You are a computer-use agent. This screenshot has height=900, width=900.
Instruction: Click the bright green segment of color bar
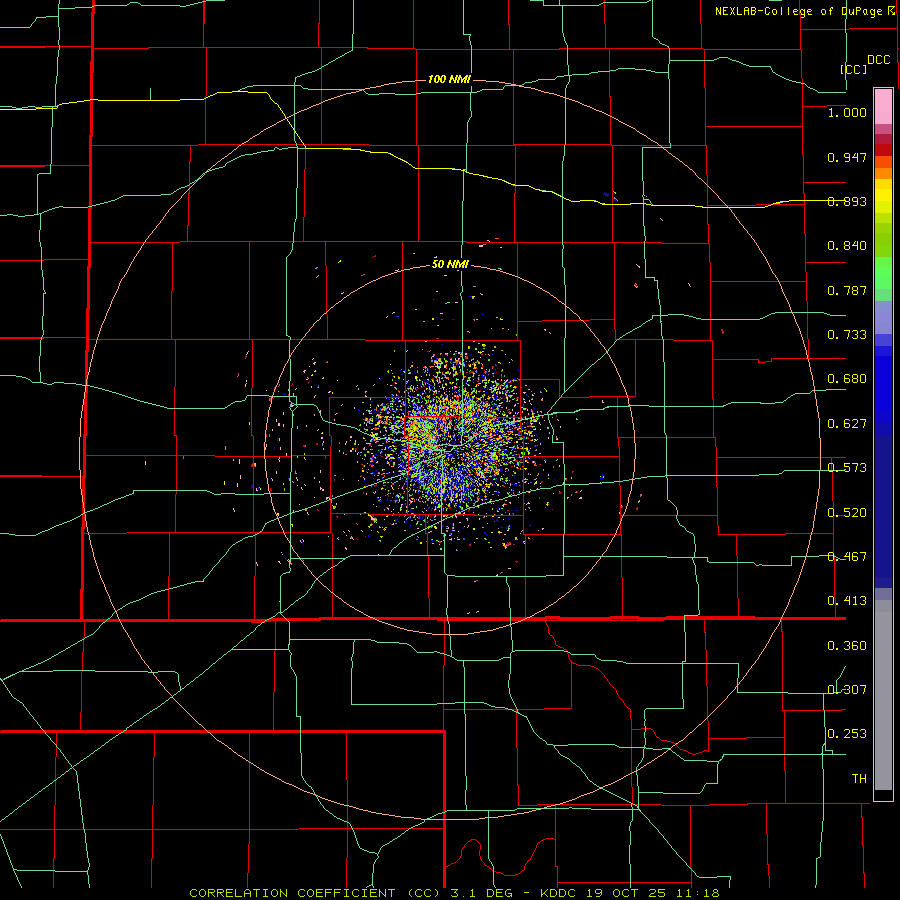(x=883, y=273)
